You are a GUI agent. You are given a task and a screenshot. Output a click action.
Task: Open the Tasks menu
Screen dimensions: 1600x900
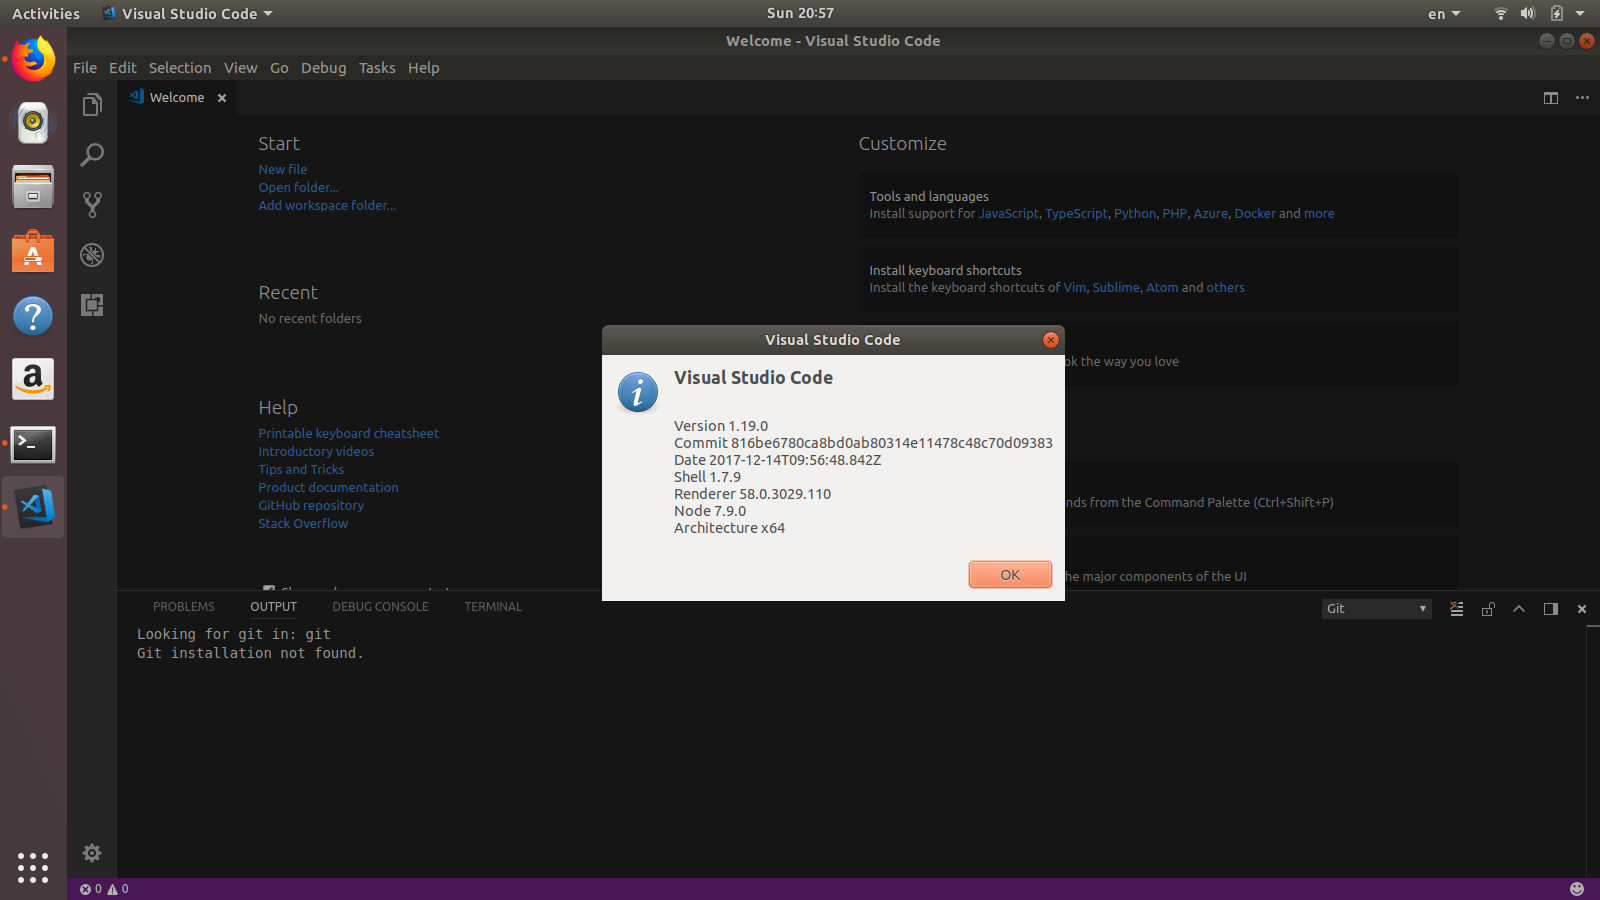(x=377, y=68)
